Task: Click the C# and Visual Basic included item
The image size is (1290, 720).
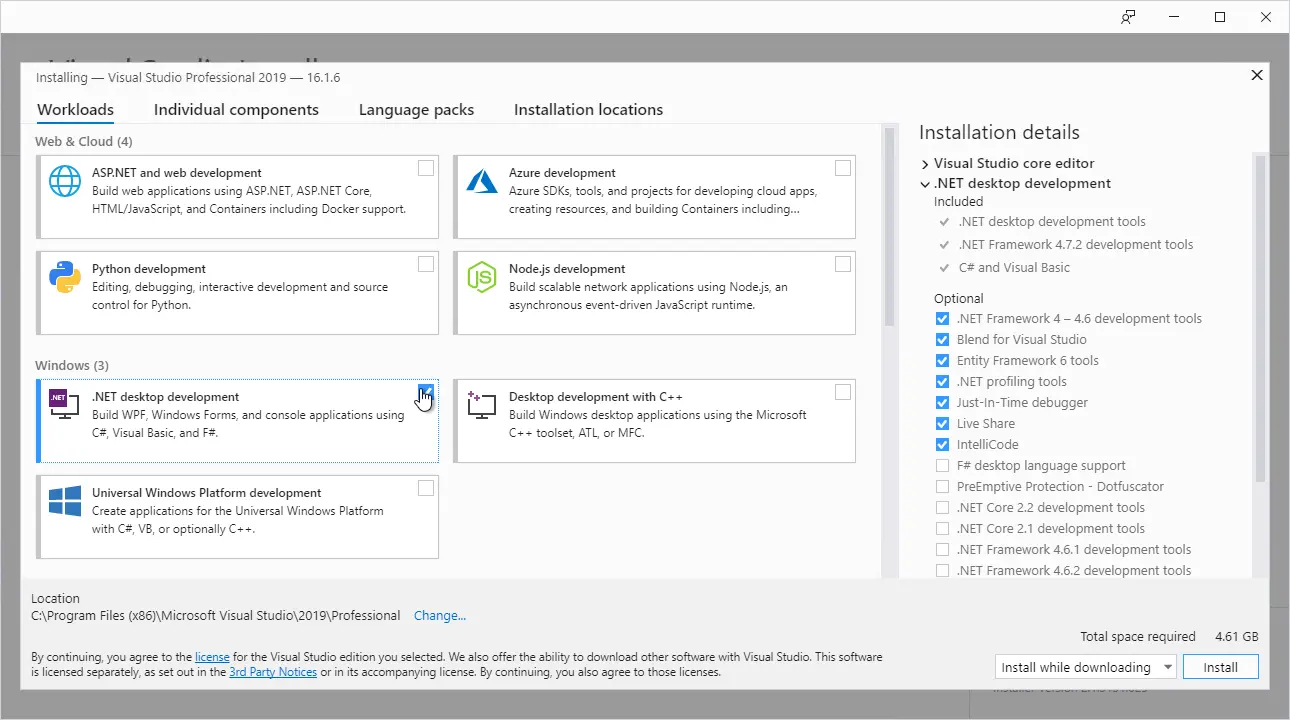Action: [1014, 268]
